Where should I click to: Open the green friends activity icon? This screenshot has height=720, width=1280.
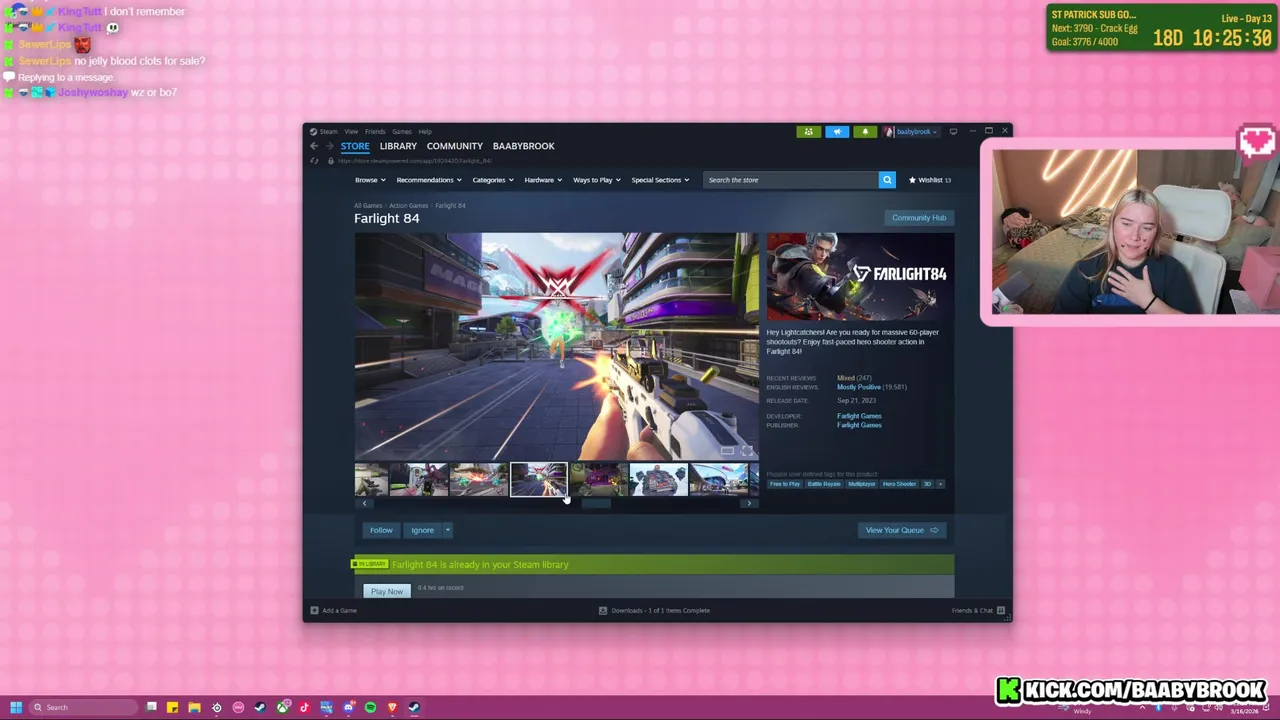point(808,131)
